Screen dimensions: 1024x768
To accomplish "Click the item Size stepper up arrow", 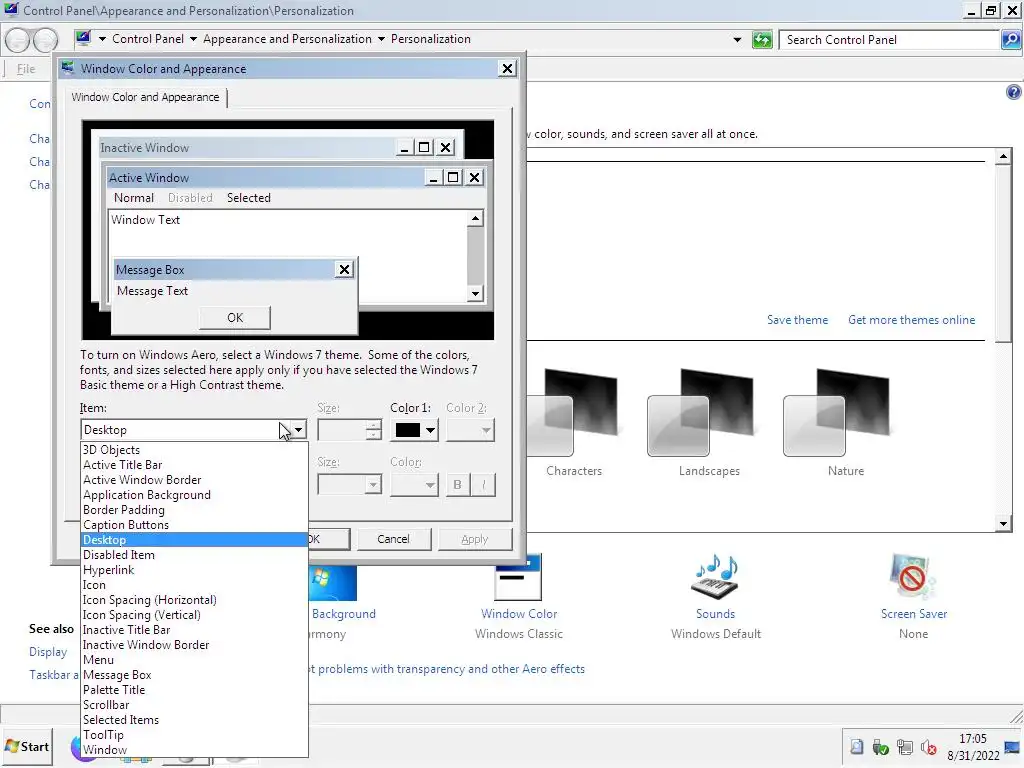I will 374,425.
